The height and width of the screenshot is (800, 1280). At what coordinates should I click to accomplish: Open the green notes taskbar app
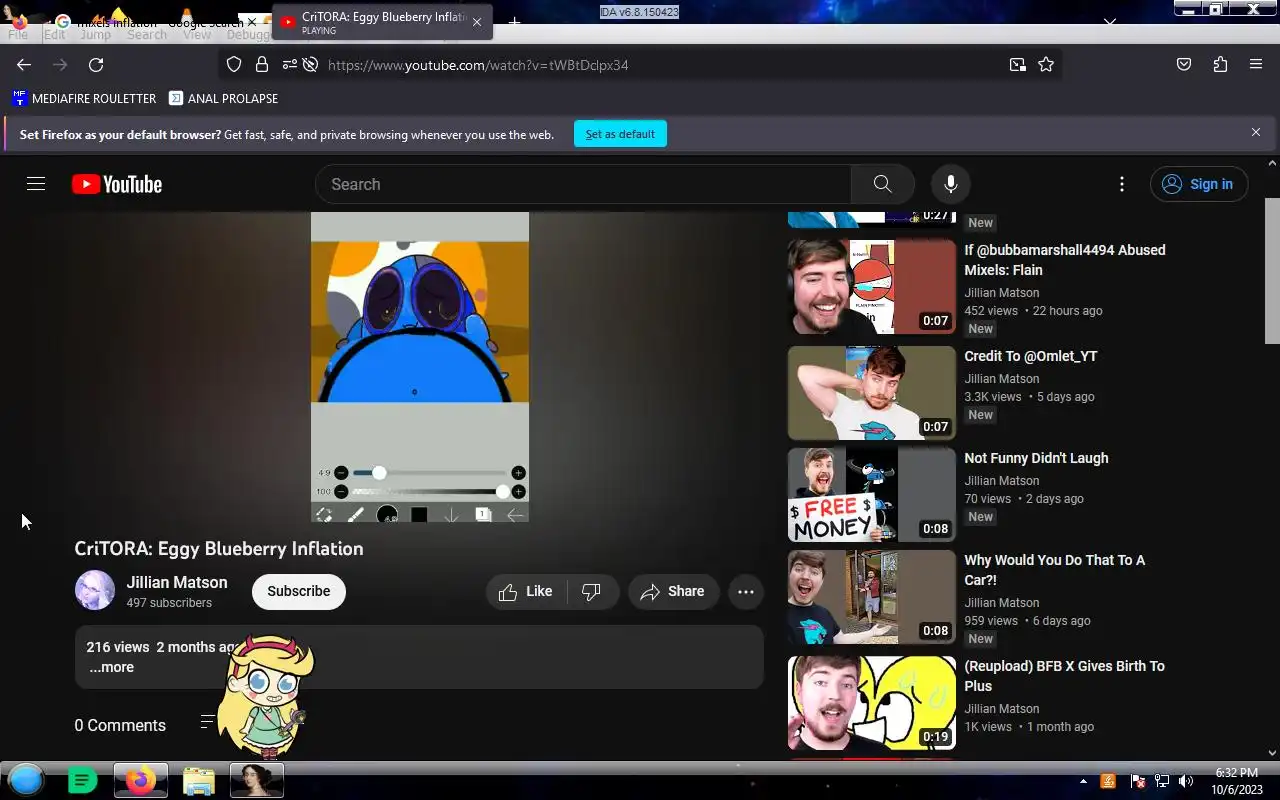point(82,780)
